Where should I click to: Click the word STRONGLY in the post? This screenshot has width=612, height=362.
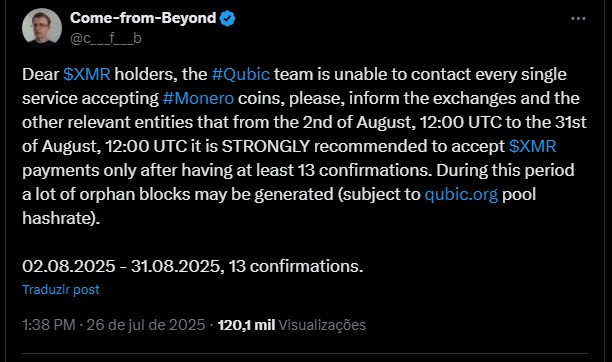(x=266, y=146)
